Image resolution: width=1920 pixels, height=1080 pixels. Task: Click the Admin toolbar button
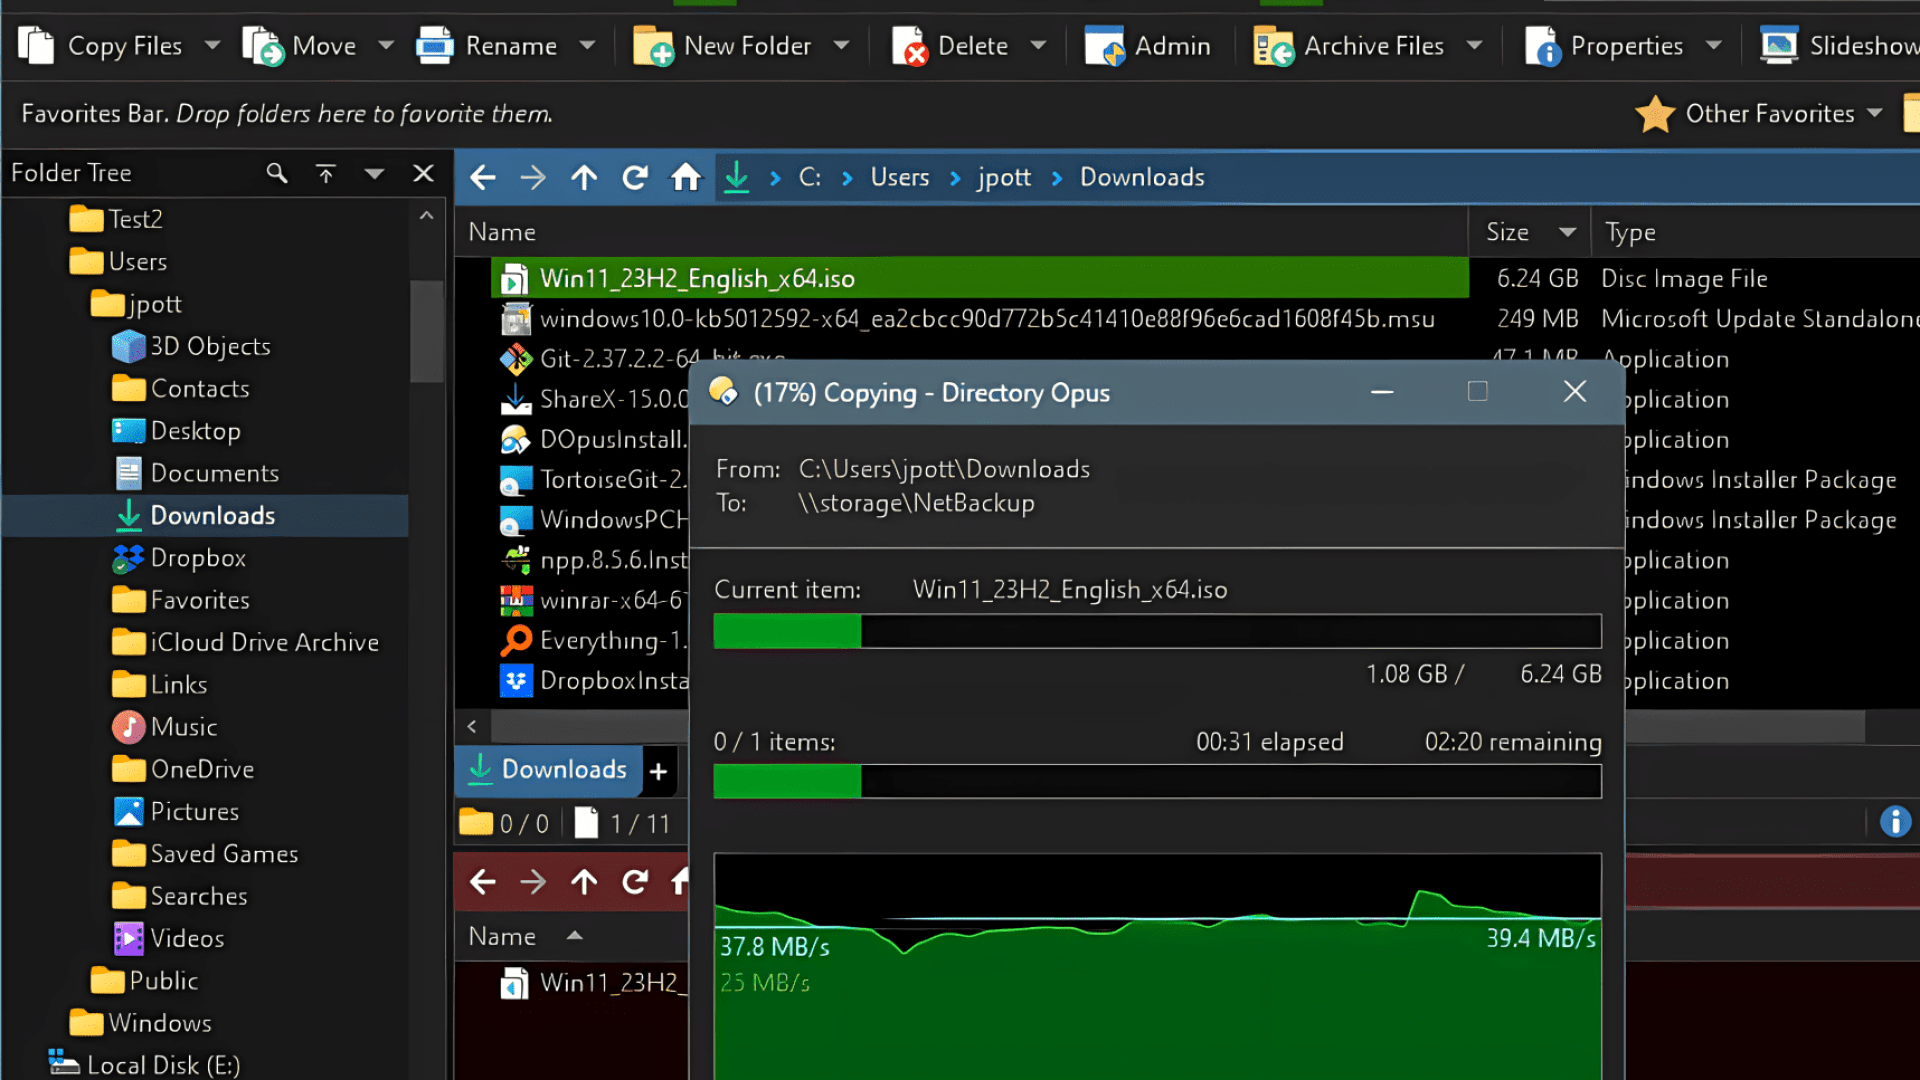click(1148, 46)
